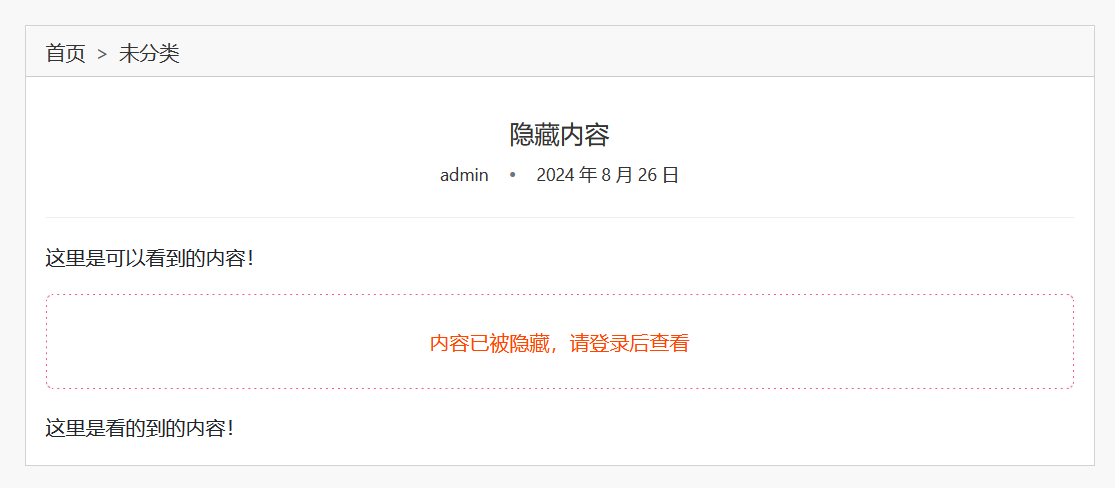Screen dimensions: 1115x488
Task: Click the pink dotted border hidden-content box
Action: tap(560, 341)
